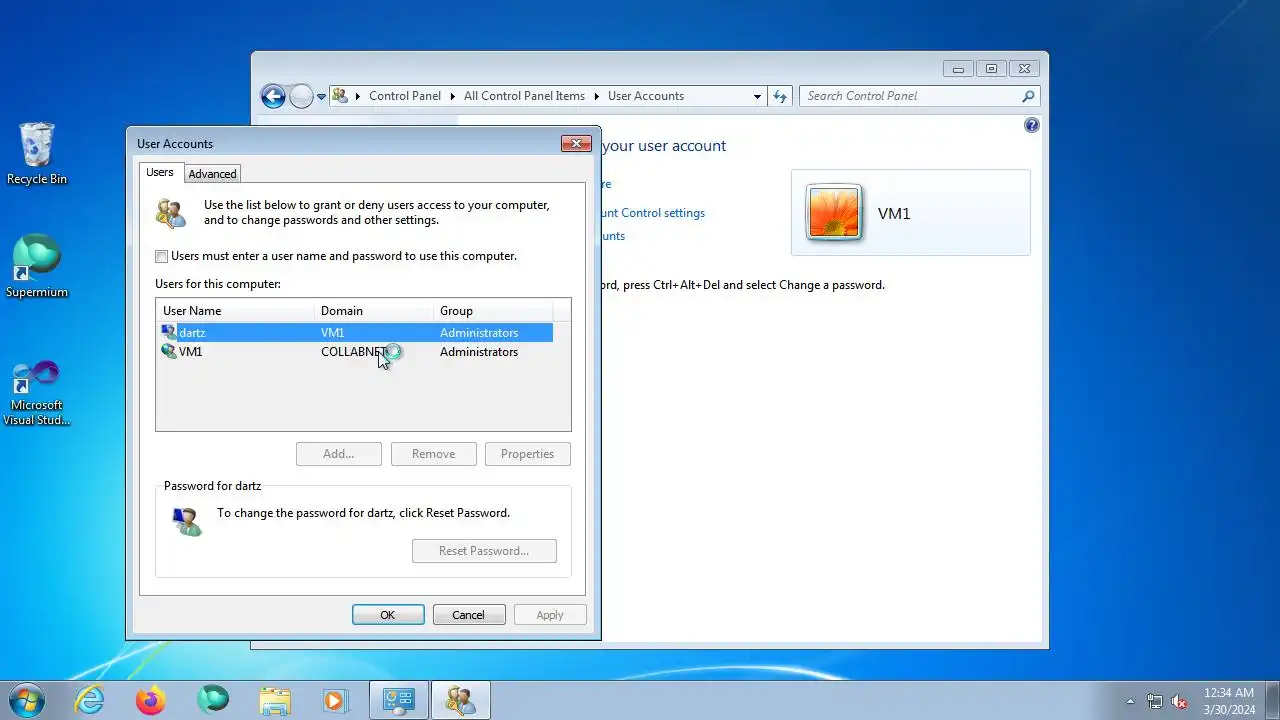Sort by Group column header
This screenshot has height=720, width=1280.
pos(492,311)
